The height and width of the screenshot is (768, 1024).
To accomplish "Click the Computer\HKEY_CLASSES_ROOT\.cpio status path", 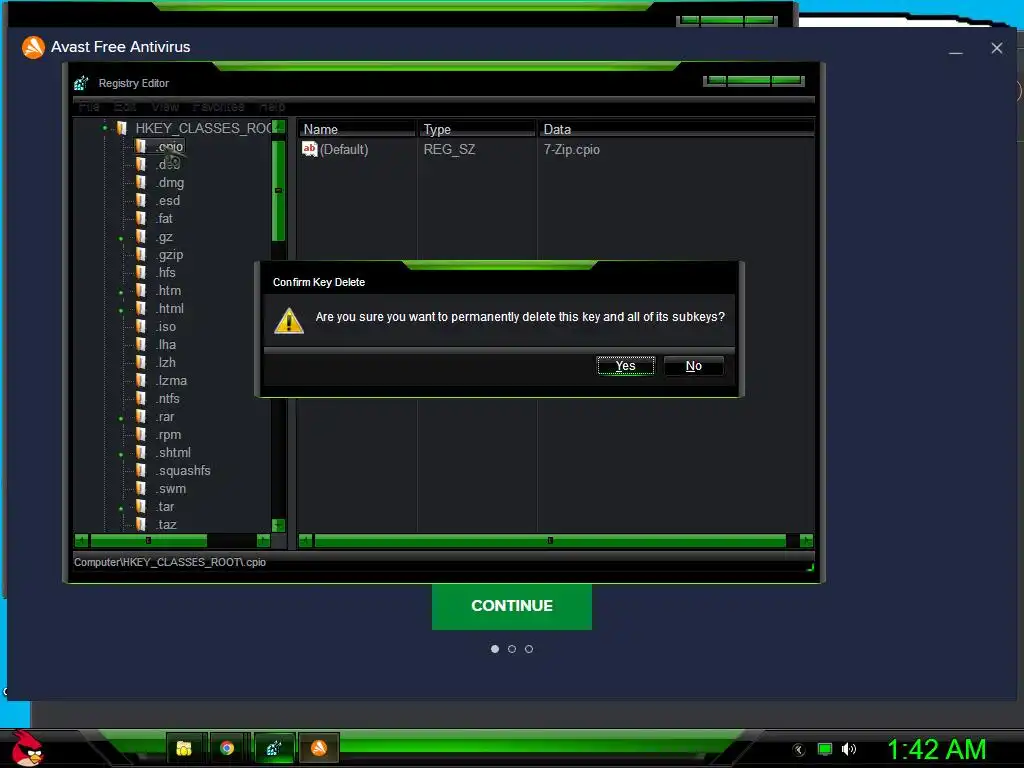I will point(170,562).
